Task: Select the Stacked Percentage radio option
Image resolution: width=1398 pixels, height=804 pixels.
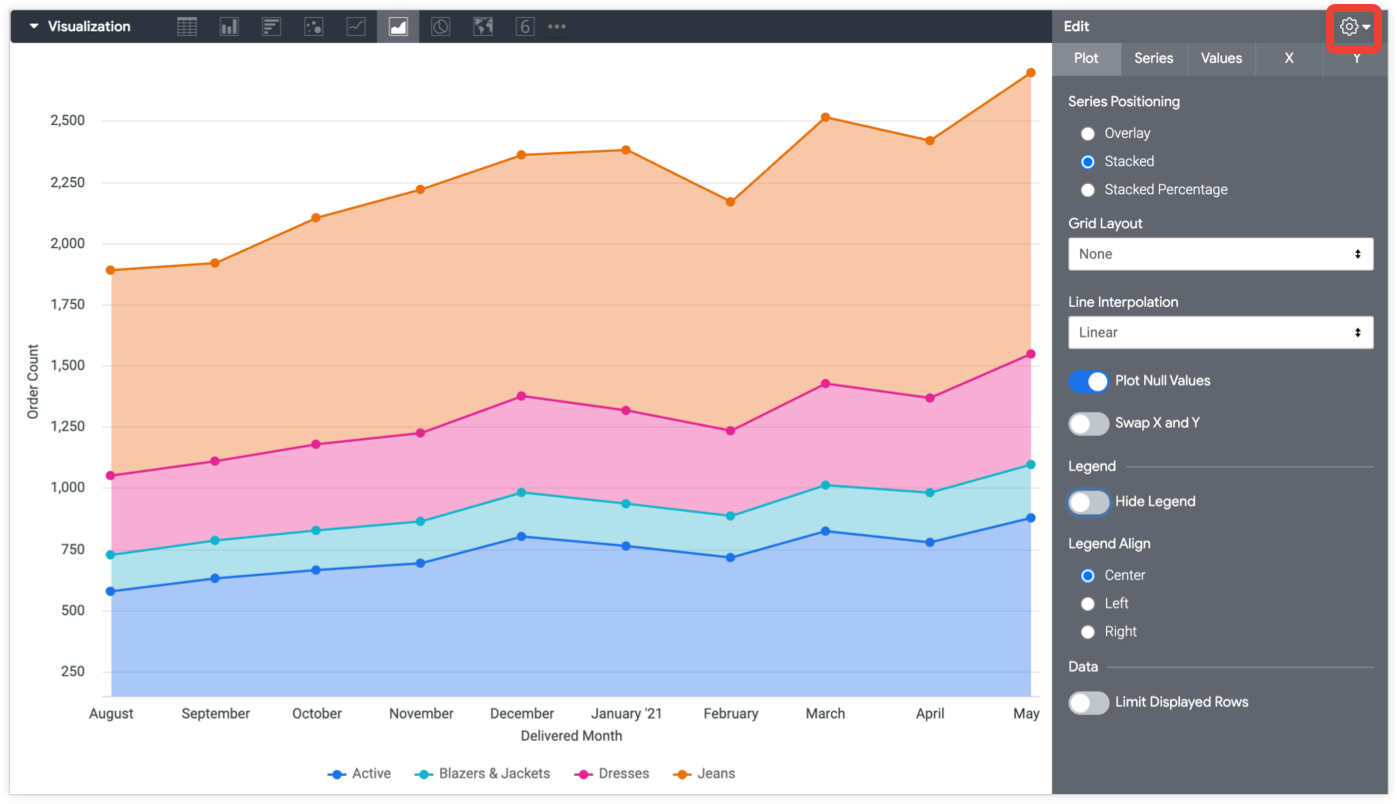Action: coord(1088,190)
